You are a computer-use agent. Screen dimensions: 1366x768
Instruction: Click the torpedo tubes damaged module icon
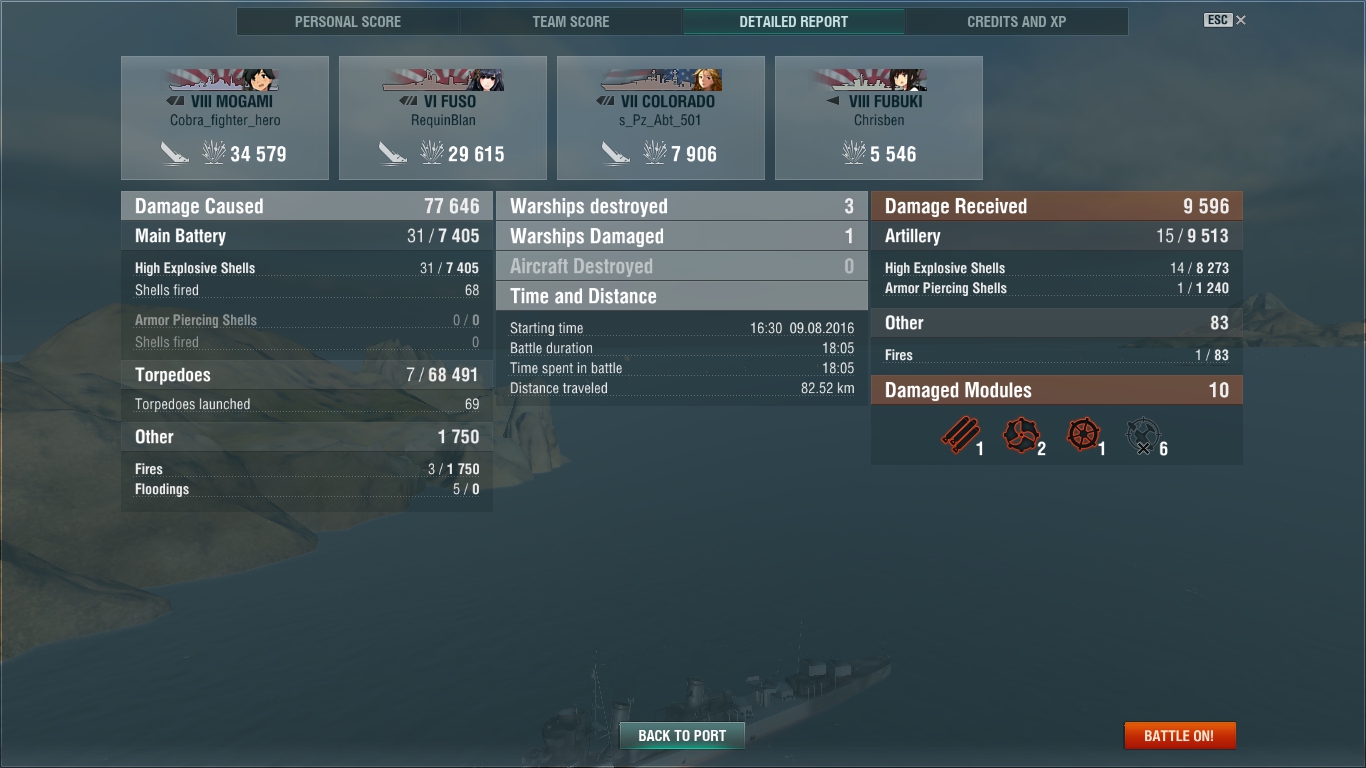pyautogui.click(x=960, y=436)
